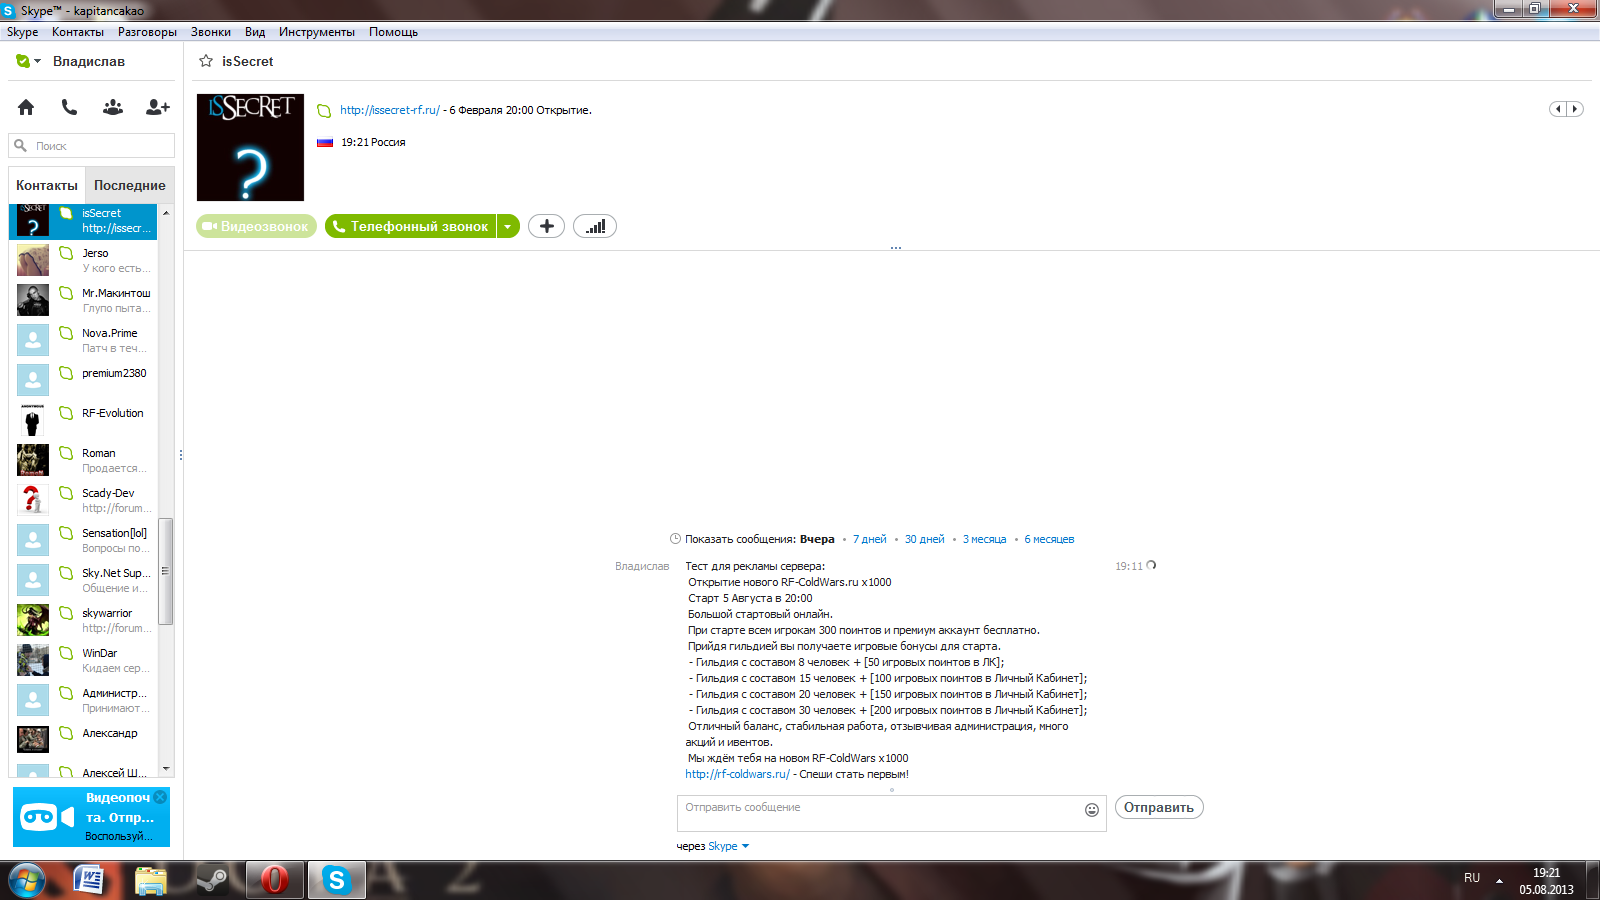1600x900 pixels.
Task: Switch to the Контакты tab
Action: (x=47, y=185)
